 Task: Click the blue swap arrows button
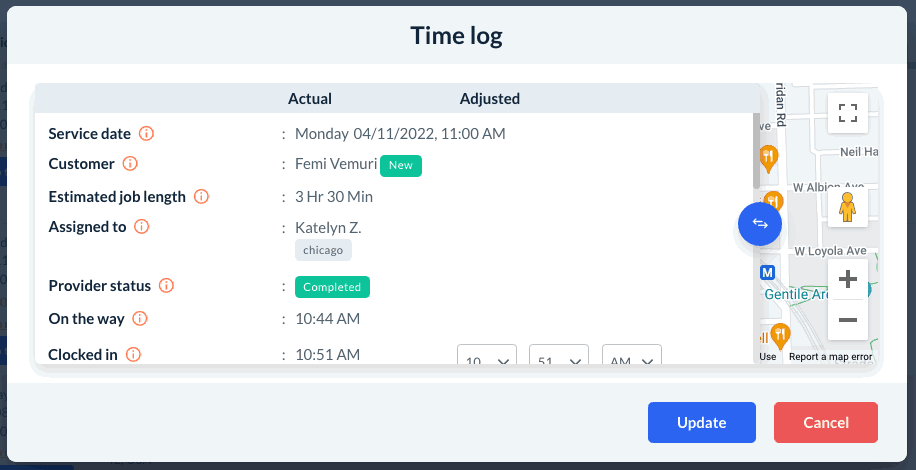tap(760, 224)
